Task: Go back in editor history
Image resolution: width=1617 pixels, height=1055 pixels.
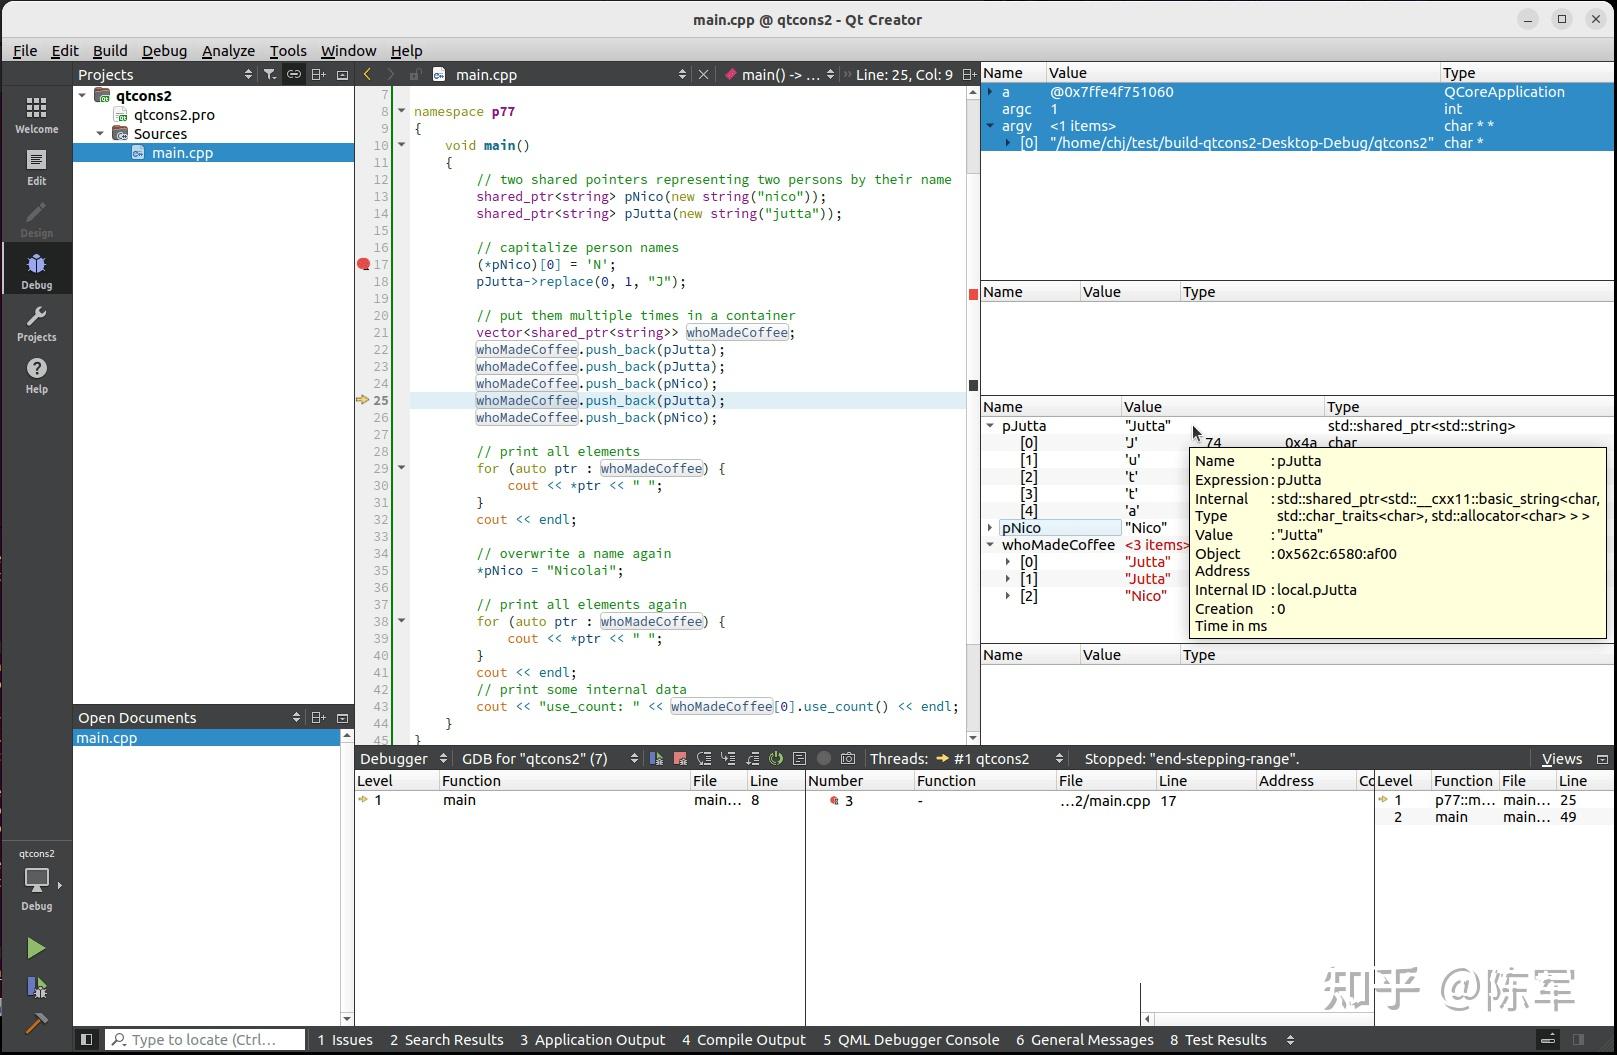Action: 367,74
